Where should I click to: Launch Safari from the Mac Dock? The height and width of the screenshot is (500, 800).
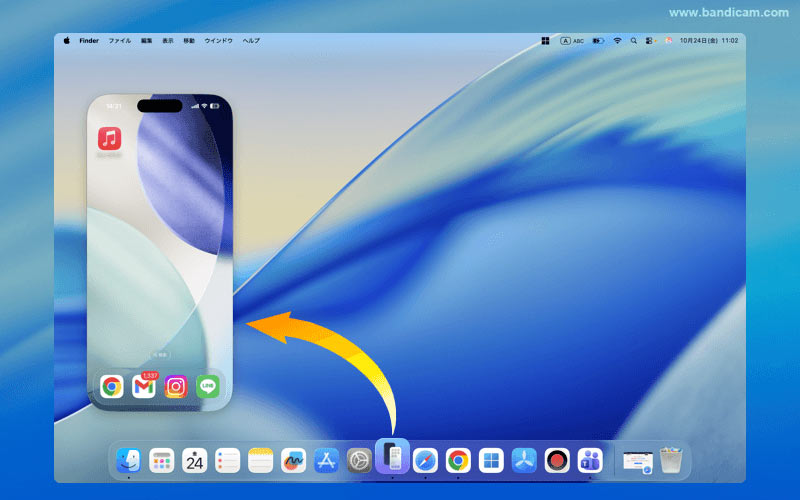coord(426,460)
